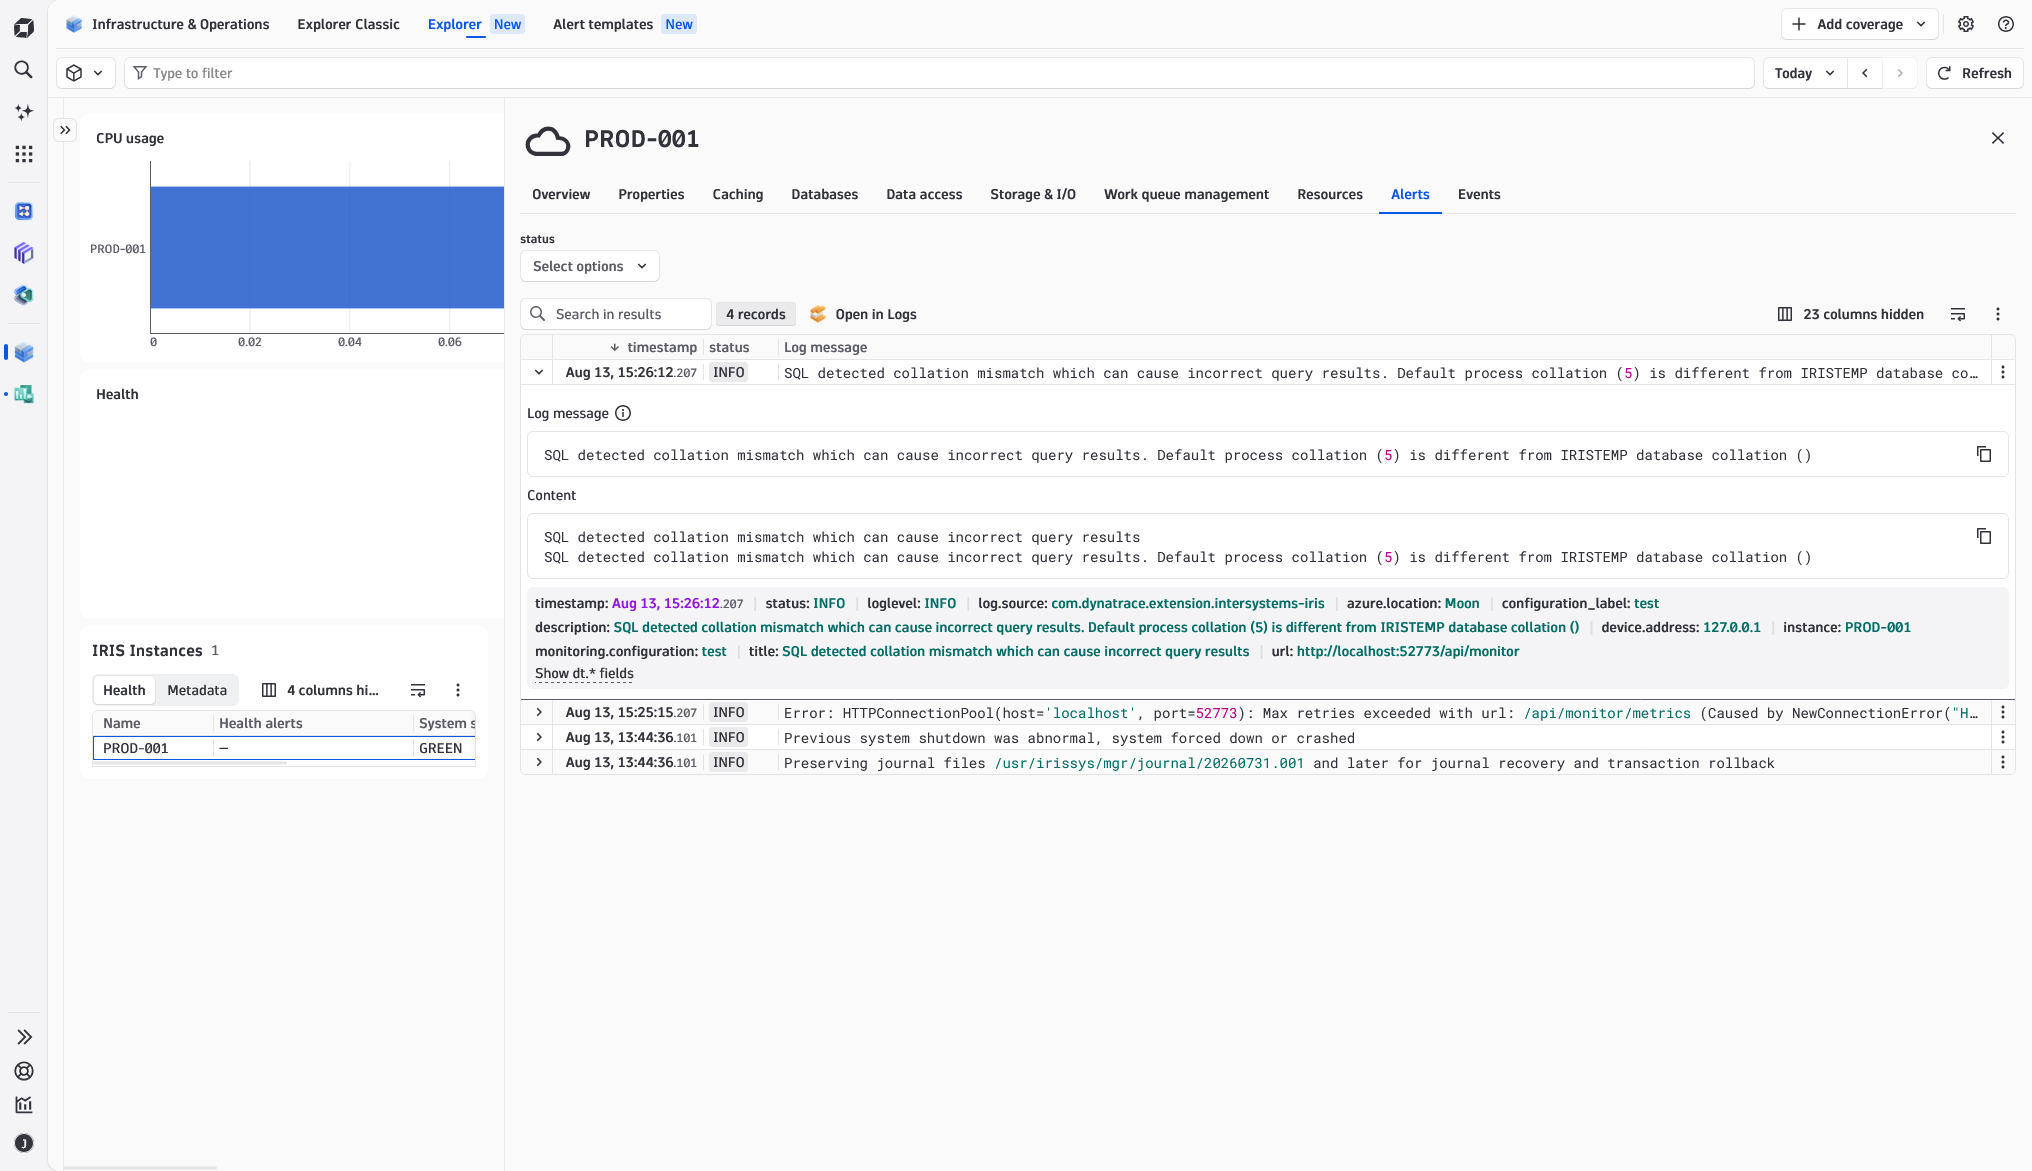Expand the left sidebar with double chevron

[24, 1037]
